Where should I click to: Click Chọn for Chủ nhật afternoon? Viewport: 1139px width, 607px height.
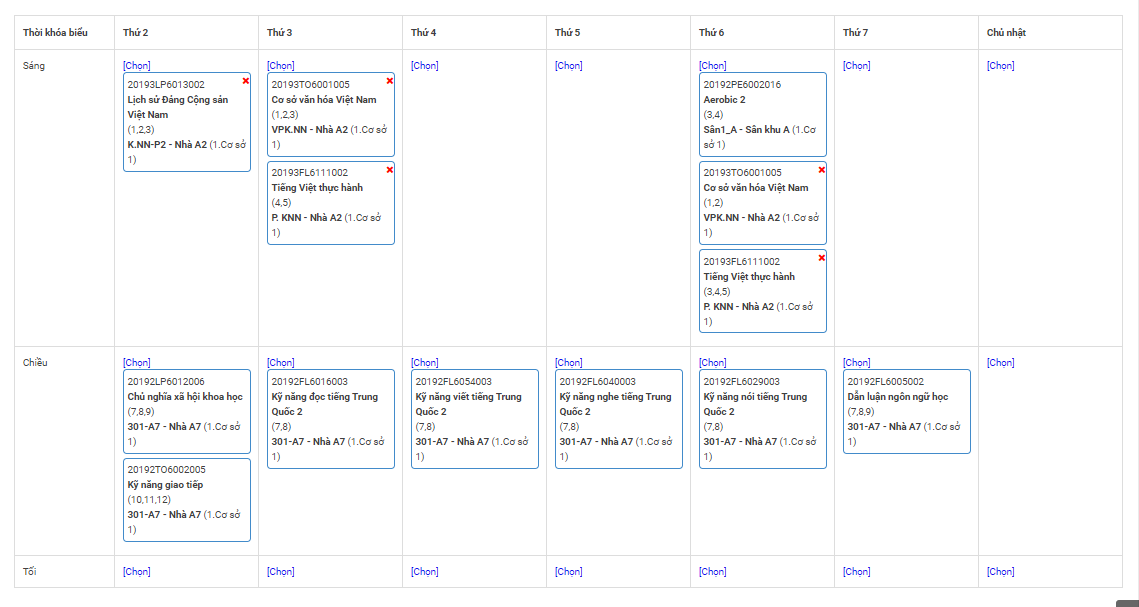point(1001,363)
